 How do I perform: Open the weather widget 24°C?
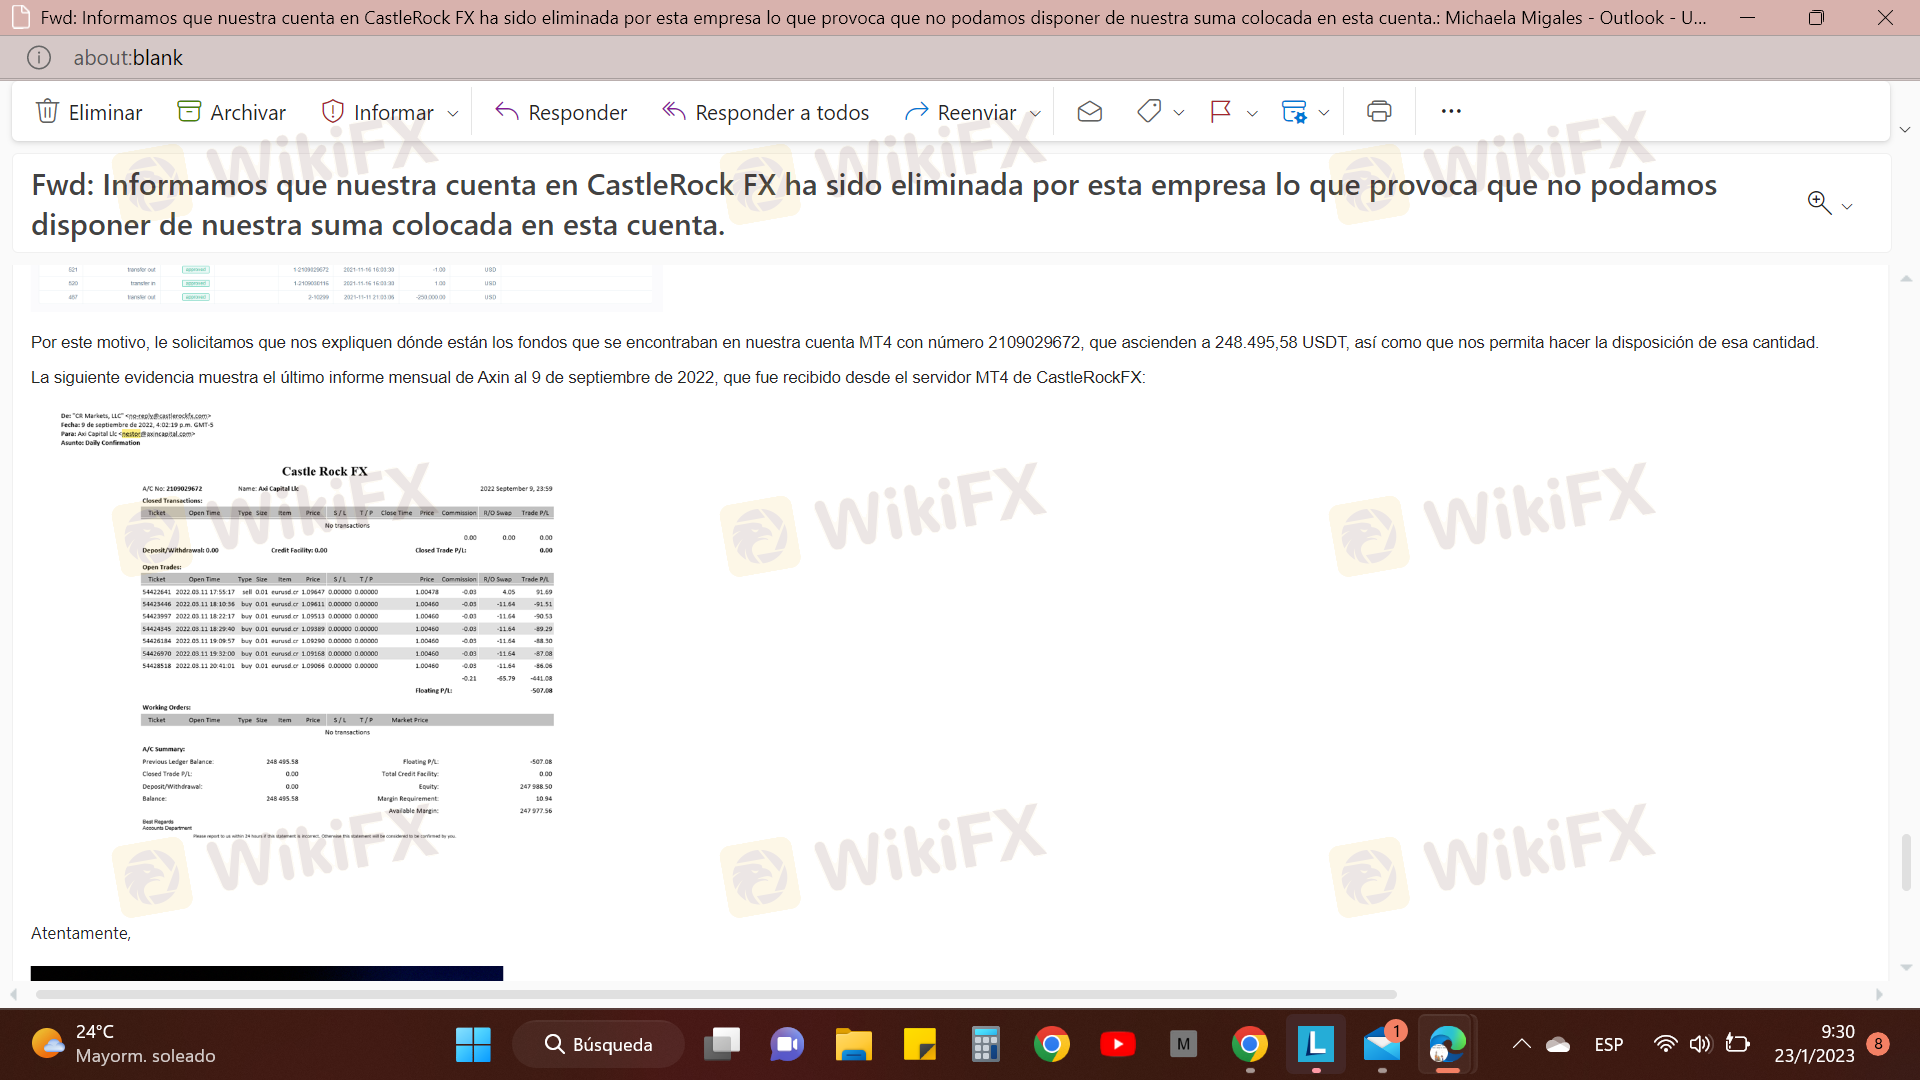coord(123,1044)
